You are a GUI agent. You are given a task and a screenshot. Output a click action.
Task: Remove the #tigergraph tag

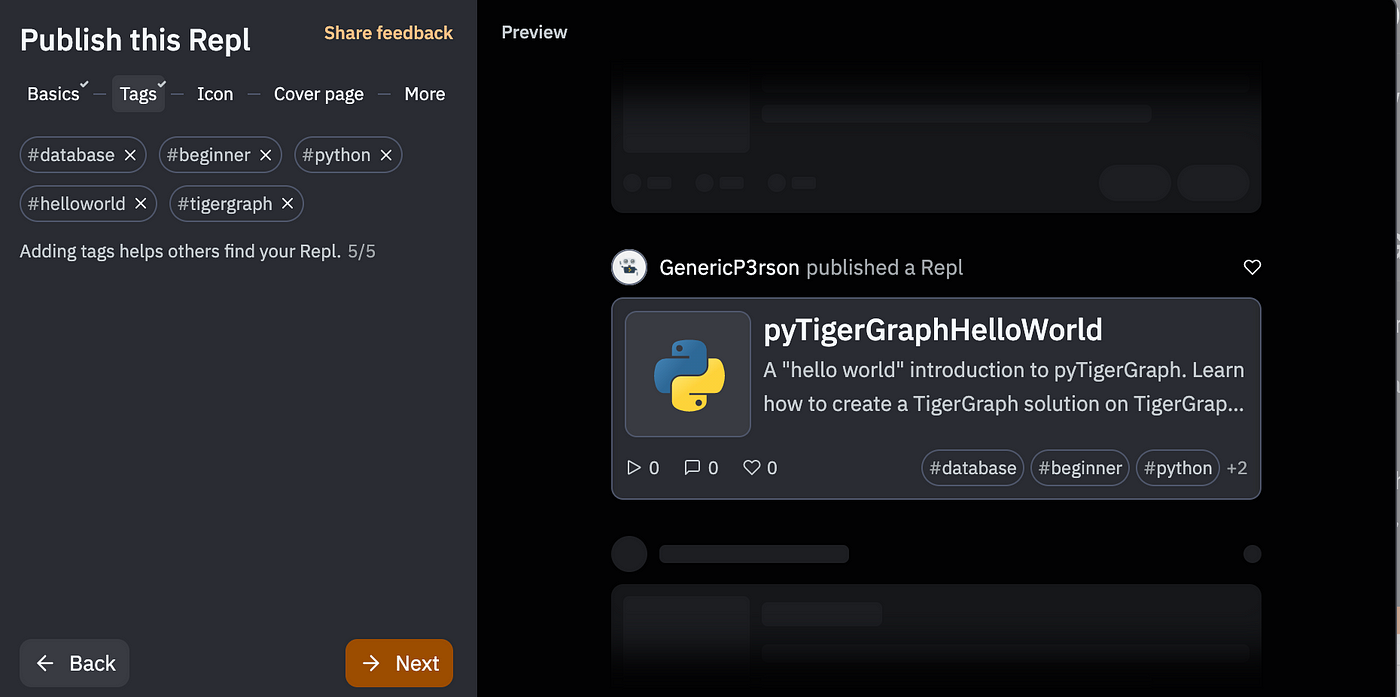click(287, 204)
